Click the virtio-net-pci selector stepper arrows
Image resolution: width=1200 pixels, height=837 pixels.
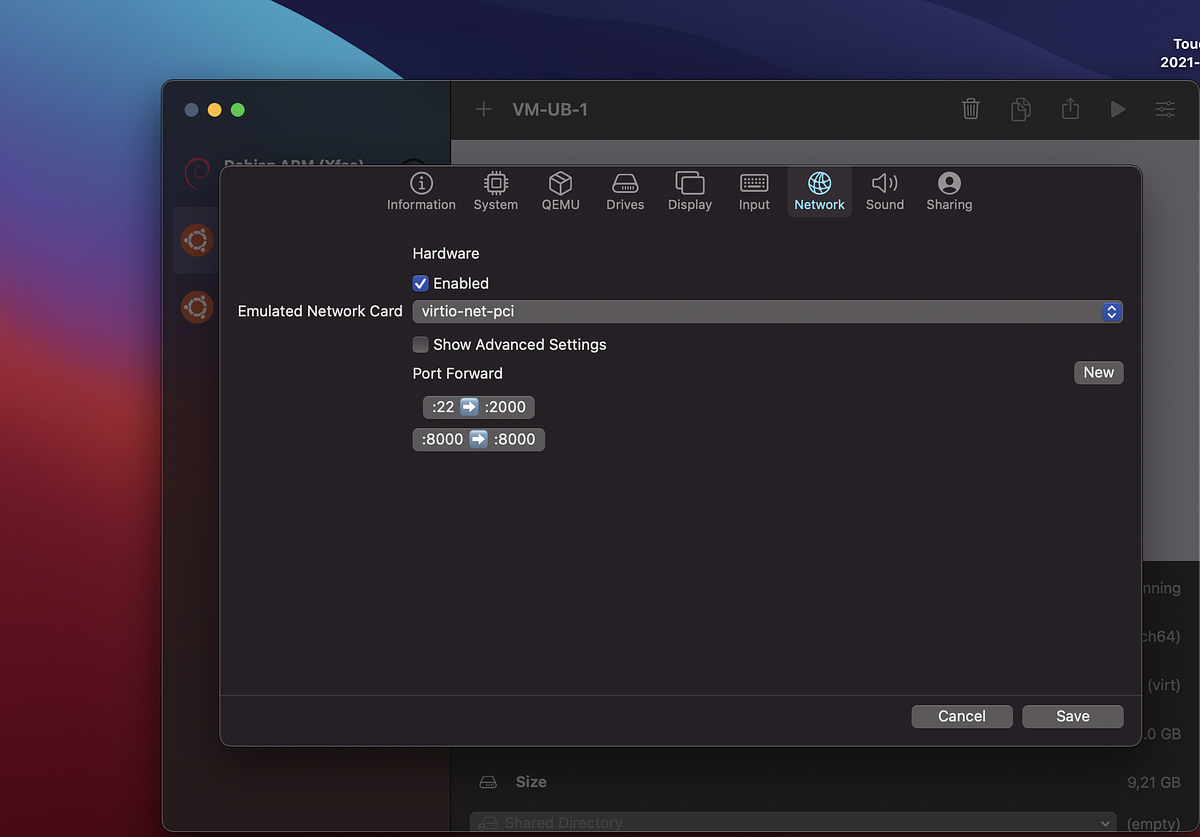point(1110,311)
